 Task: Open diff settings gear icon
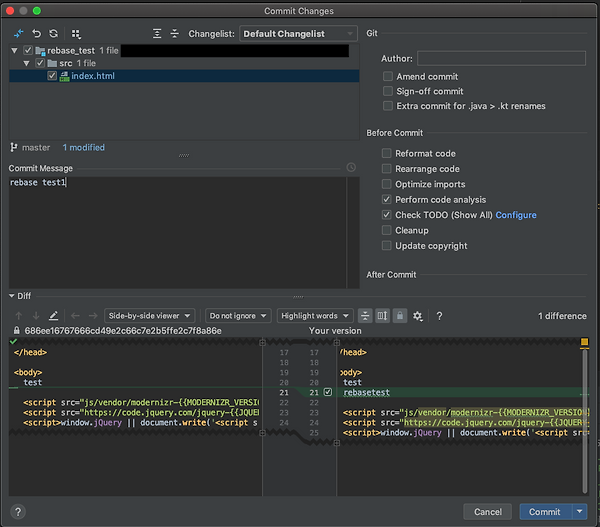point(417,316)
